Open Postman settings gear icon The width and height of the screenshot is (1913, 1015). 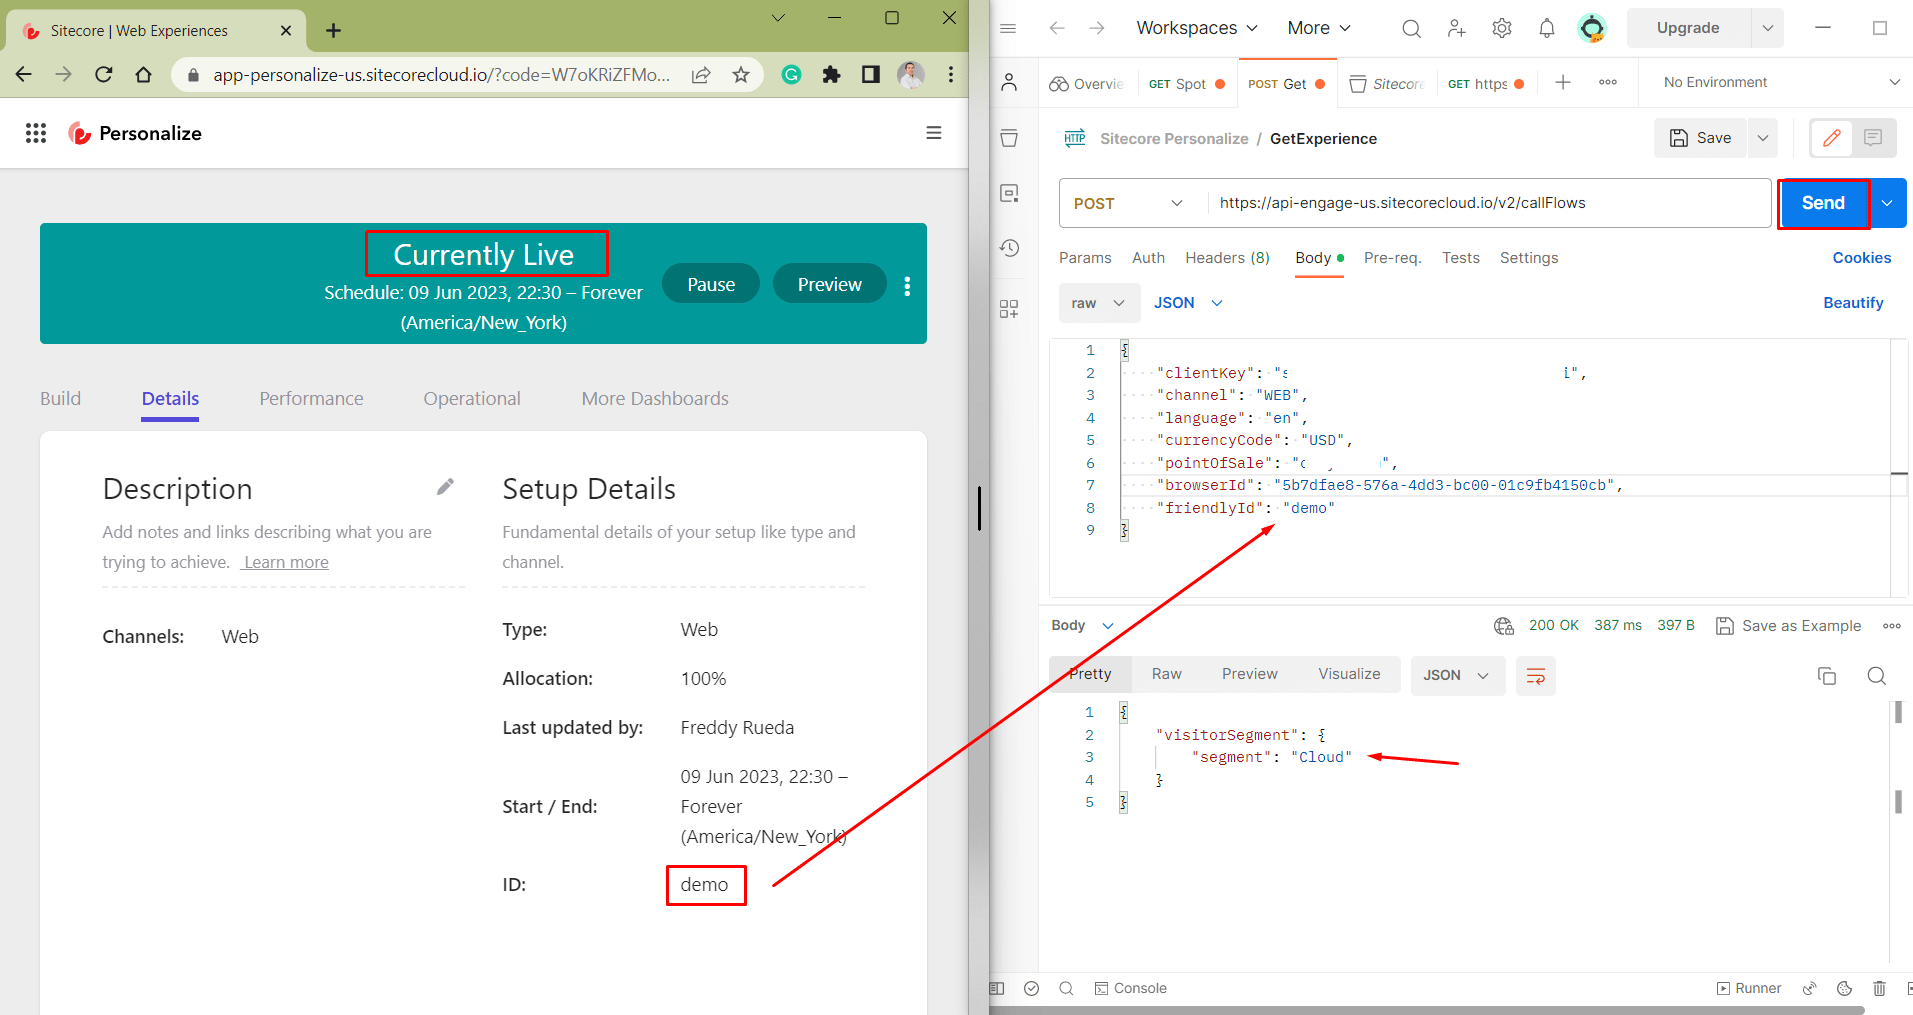pyautogui.click(x=1501, y=28)
